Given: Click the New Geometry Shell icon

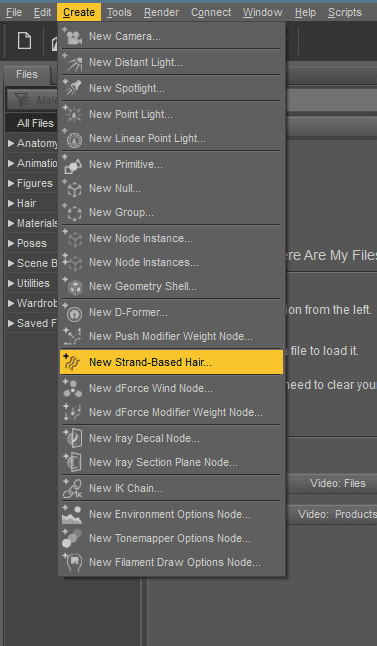Looking at the screenshot, I should pos(73,286).
